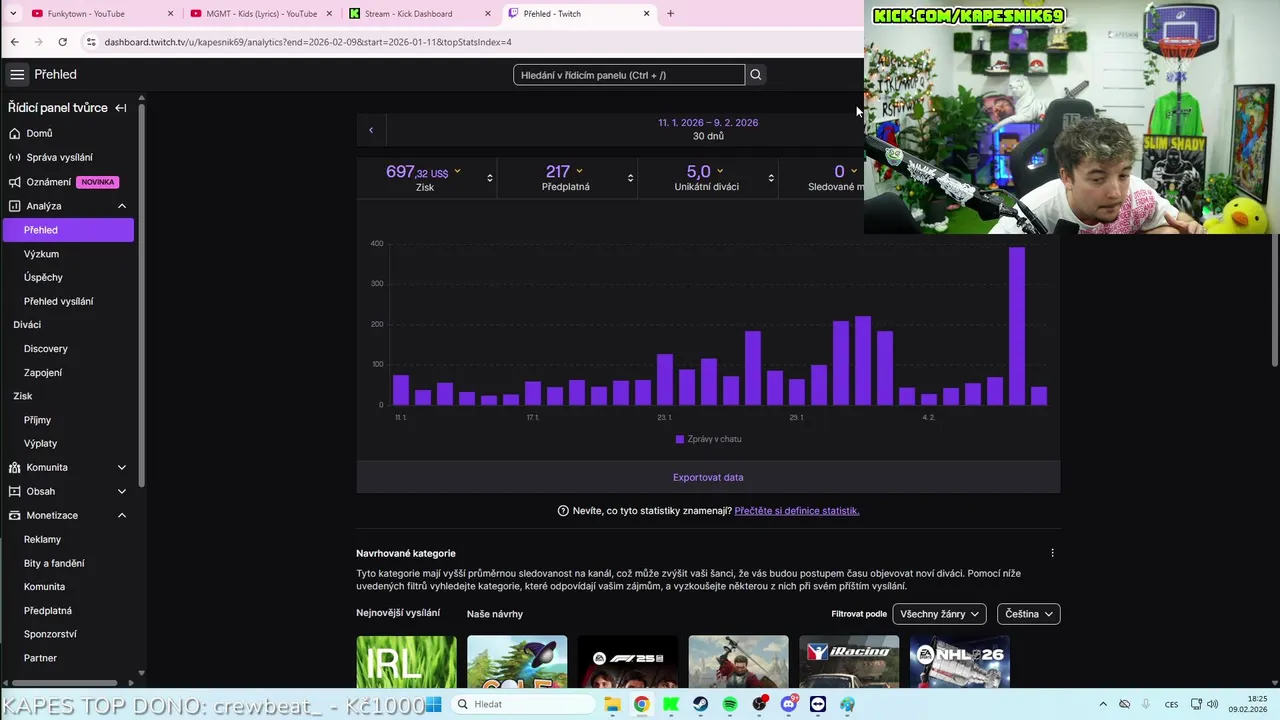The image size is (1280, 720).
Task: Open Chrome from the taskbar
Action: [x=641, y=704]
